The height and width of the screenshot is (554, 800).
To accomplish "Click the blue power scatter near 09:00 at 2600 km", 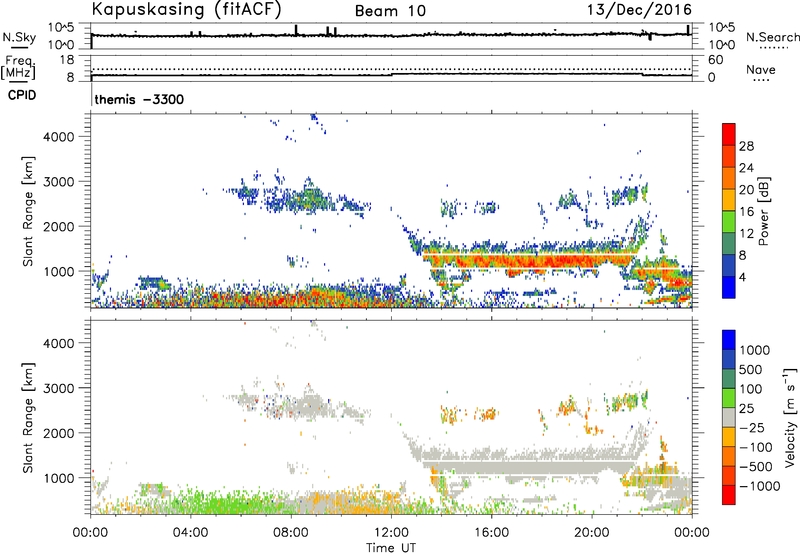I will (x=309, y=200).
